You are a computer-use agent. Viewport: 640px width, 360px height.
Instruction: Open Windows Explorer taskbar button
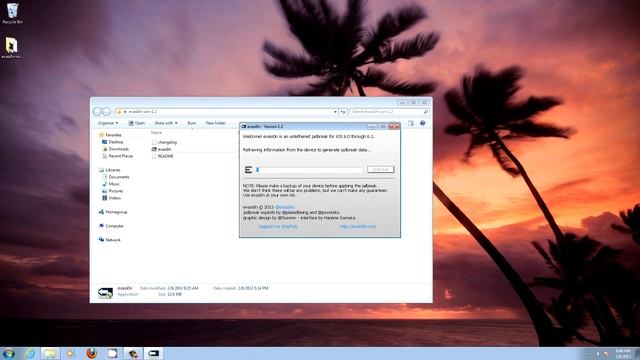[50, 353]
